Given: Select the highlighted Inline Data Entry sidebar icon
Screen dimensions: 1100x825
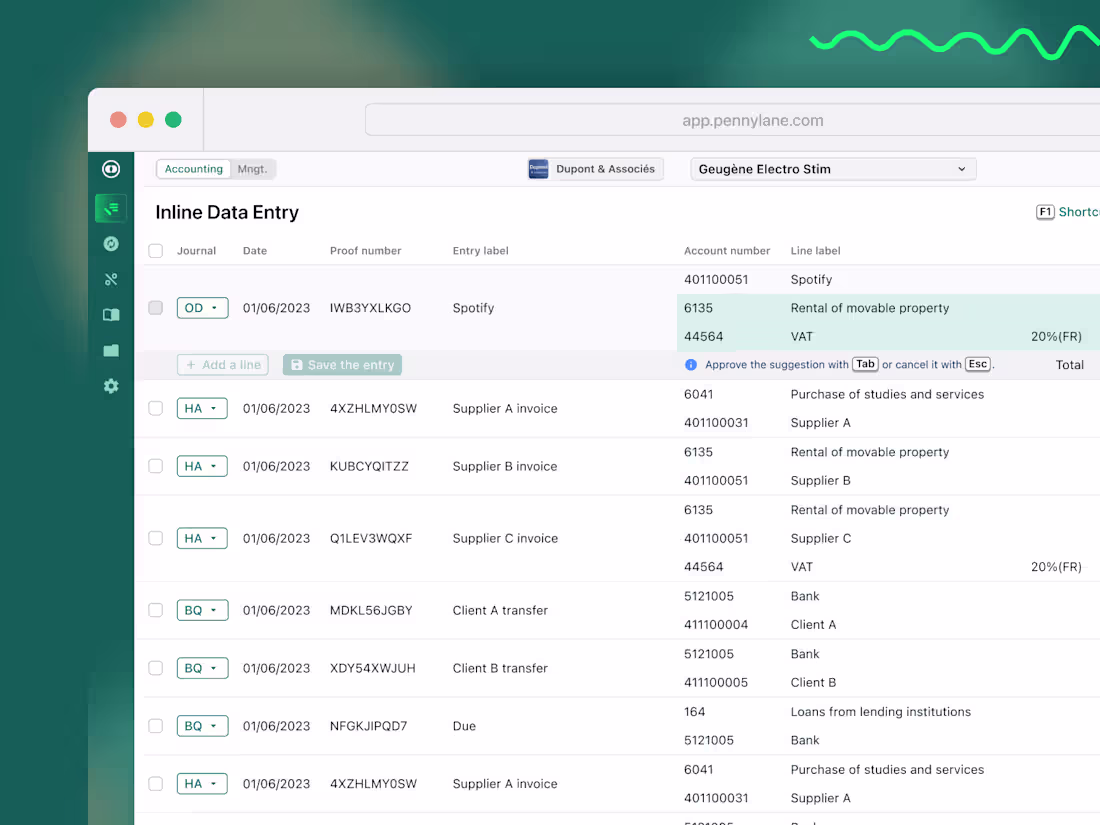Looking at the screenshot, I should tap(111, 208).
